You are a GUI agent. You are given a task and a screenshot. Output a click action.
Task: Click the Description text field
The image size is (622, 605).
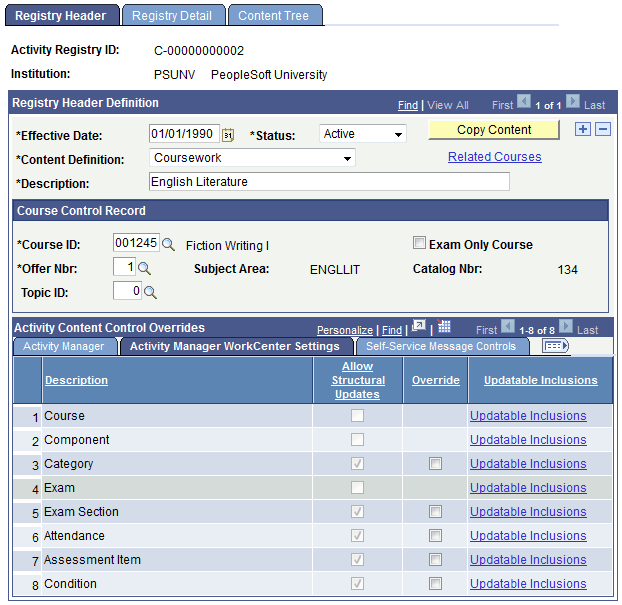[329, 182]
